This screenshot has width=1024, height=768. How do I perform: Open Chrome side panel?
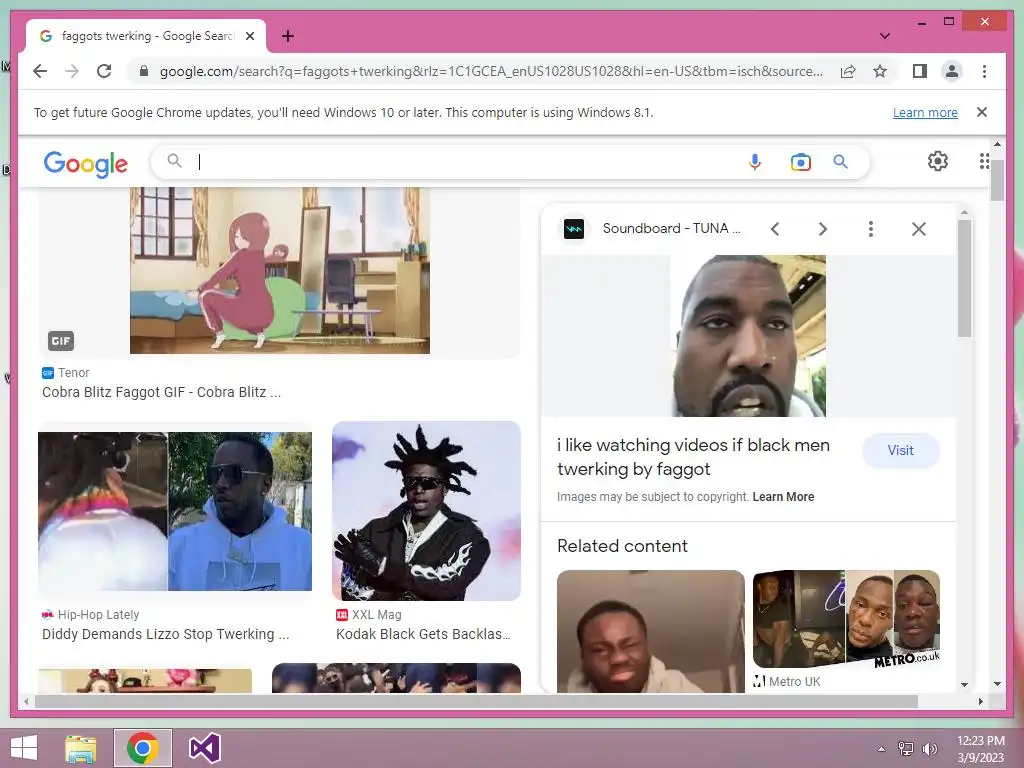(920, 71)
